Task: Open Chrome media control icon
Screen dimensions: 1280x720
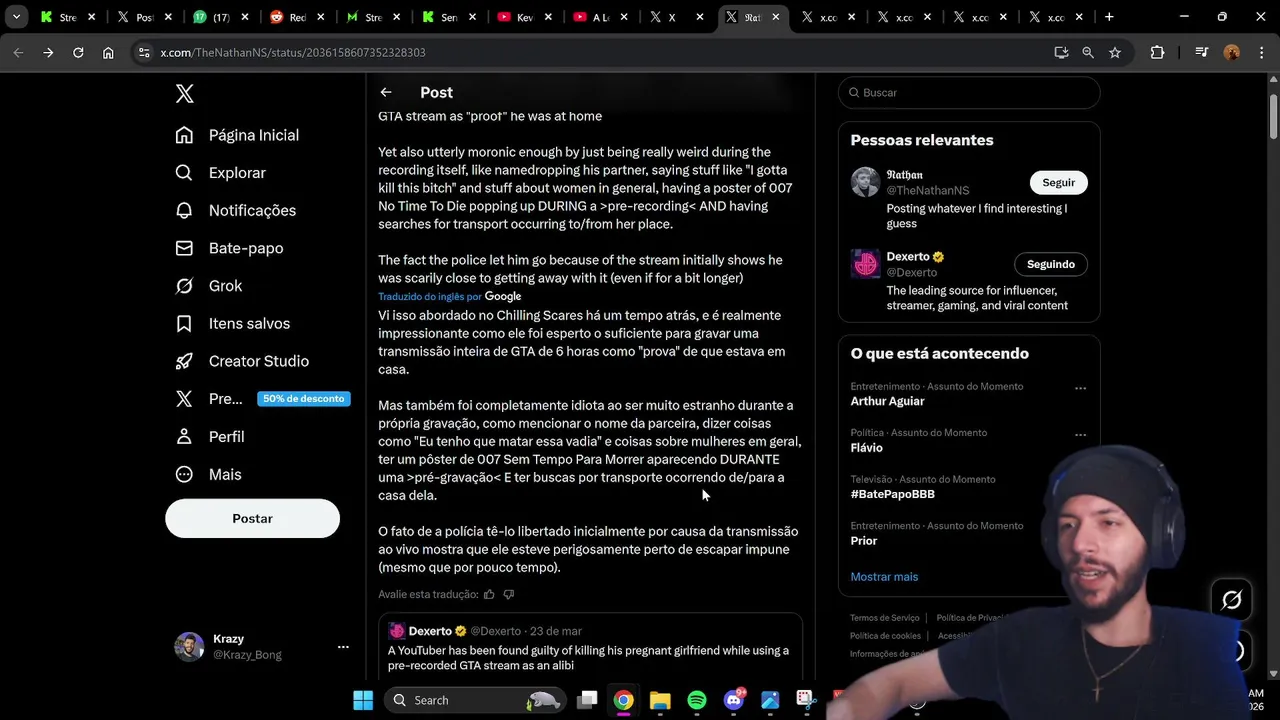Action: coord(1202,52)
